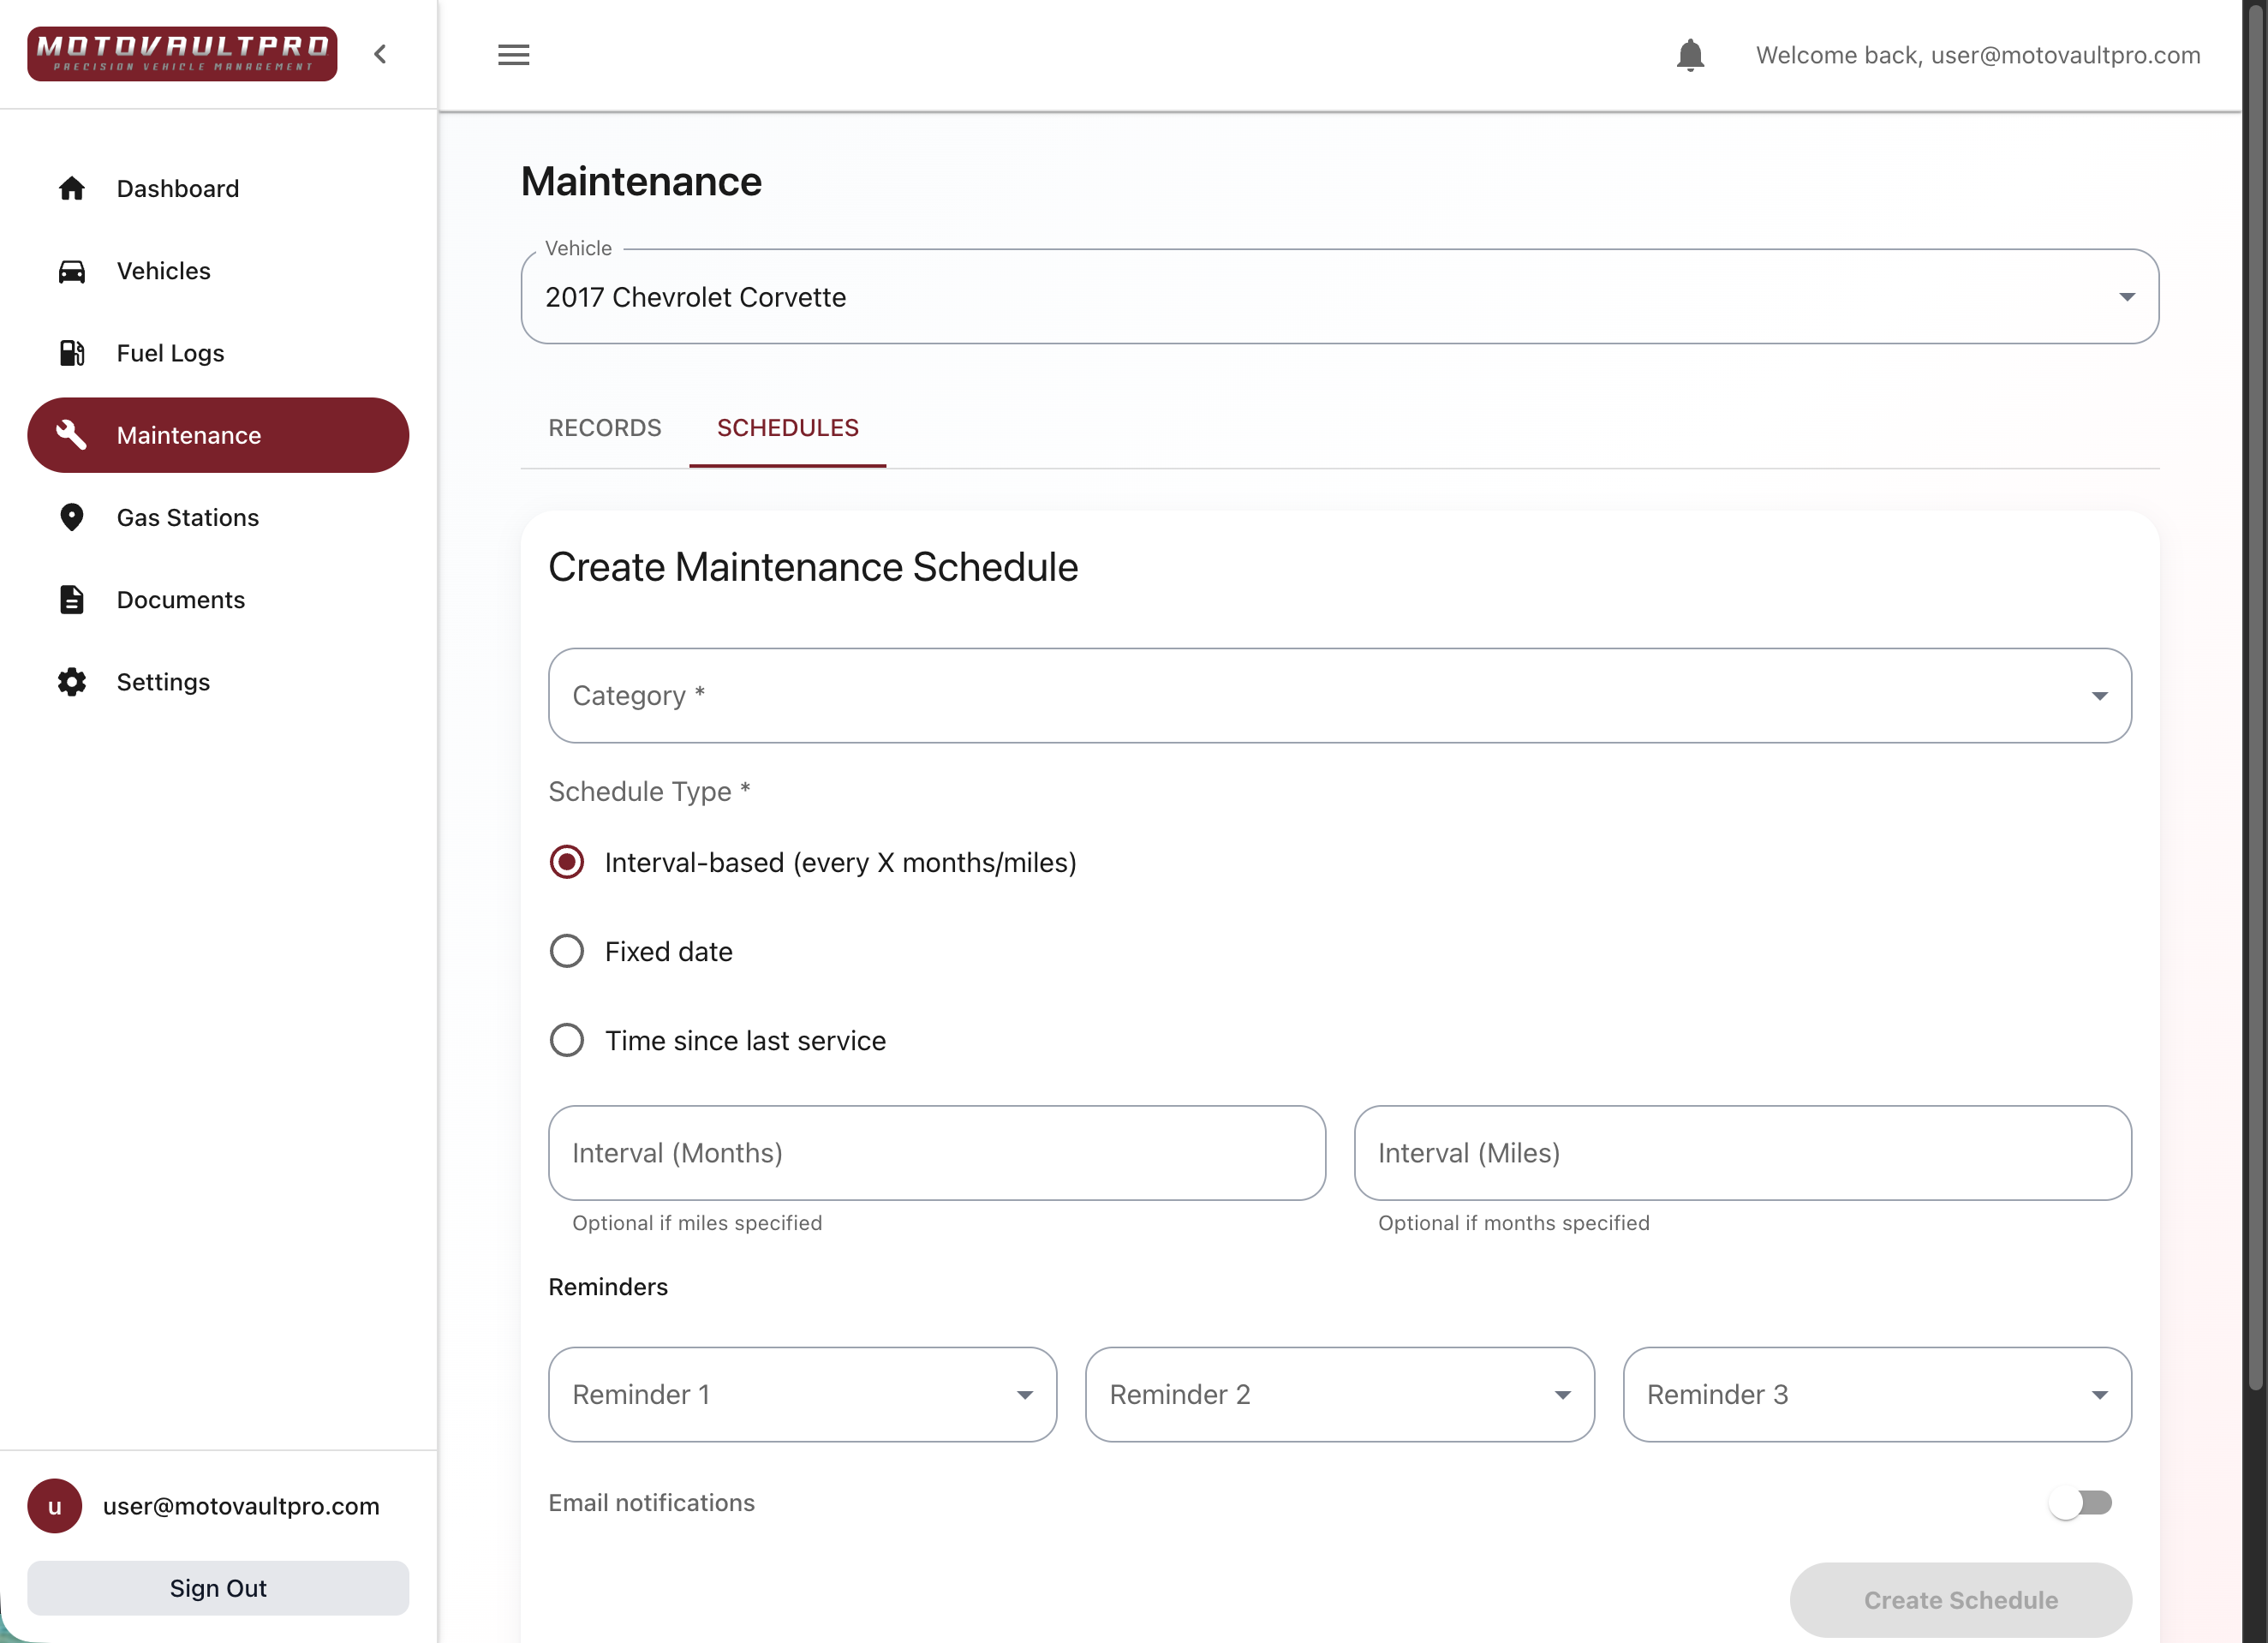This screenshot has height=1643, width=2268.
Task: Expand the Category dropdown
Action: [1339, 695]
